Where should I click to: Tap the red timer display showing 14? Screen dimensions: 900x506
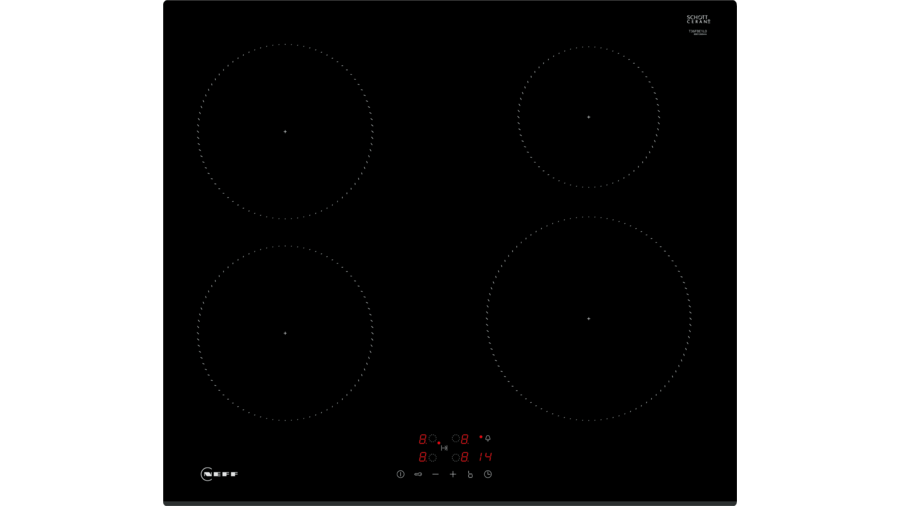point(485,457)
